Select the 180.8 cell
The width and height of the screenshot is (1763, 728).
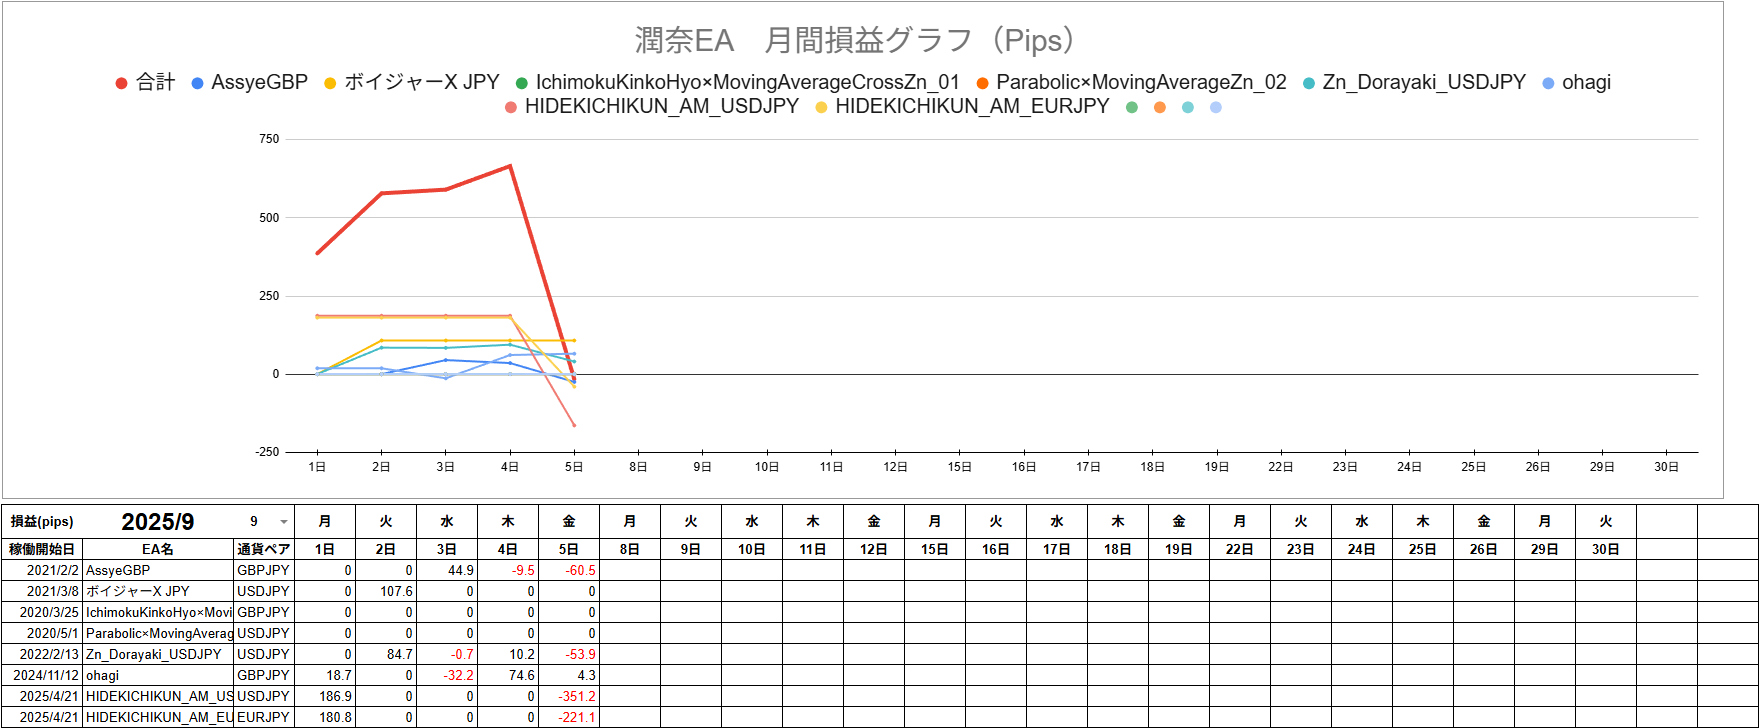(325, 717)
